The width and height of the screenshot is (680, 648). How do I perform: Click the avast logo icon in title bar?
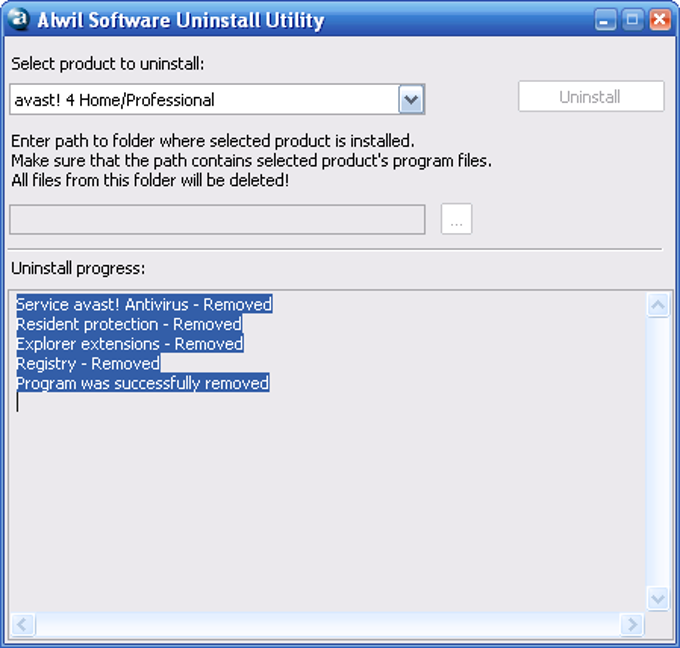[19, 19]
